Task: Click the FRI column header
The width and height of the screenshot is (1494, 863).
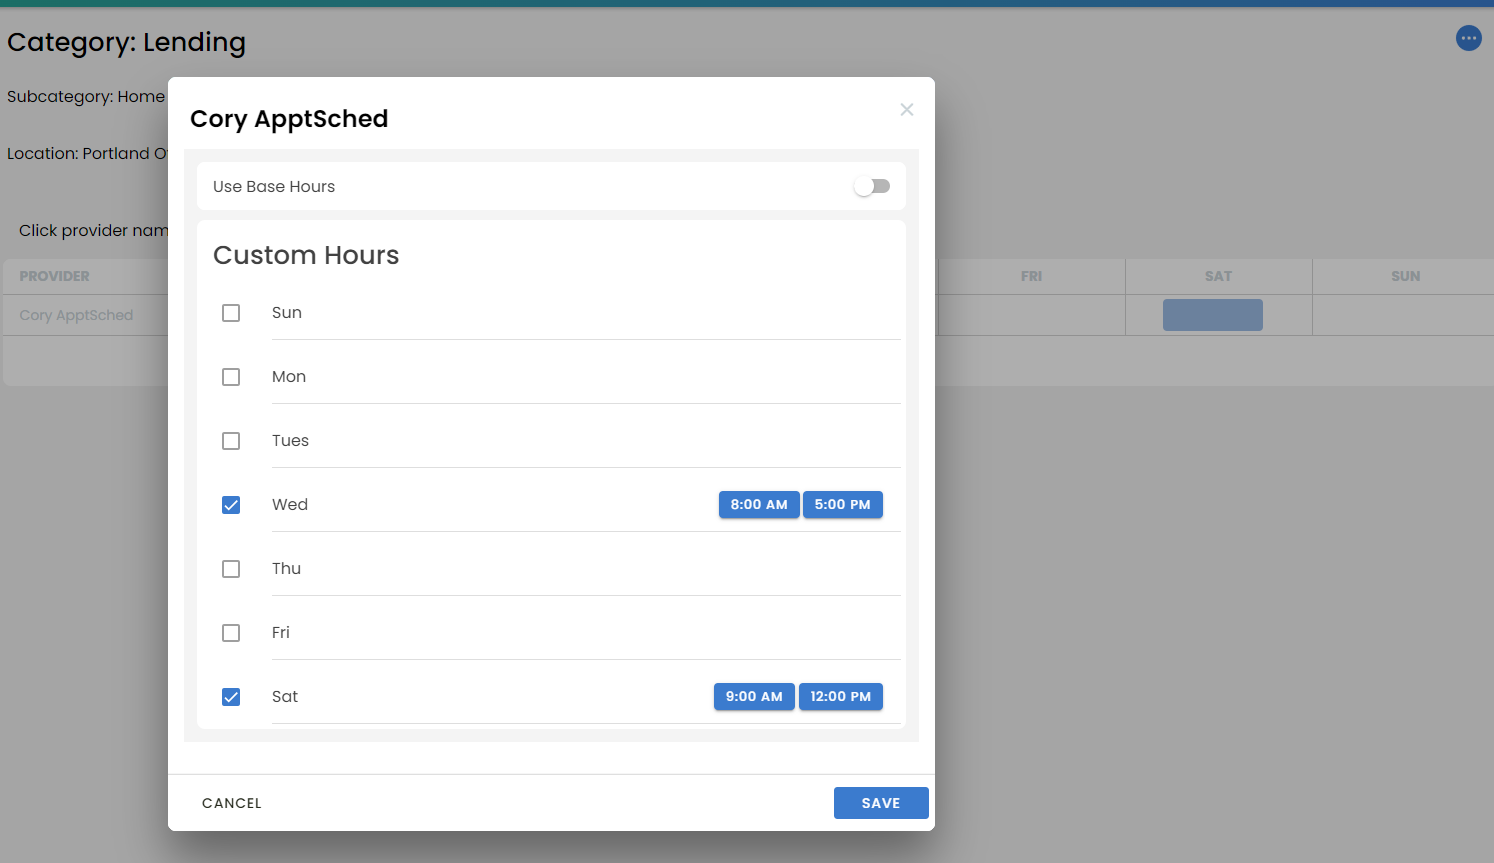Action: (1031, 276)
